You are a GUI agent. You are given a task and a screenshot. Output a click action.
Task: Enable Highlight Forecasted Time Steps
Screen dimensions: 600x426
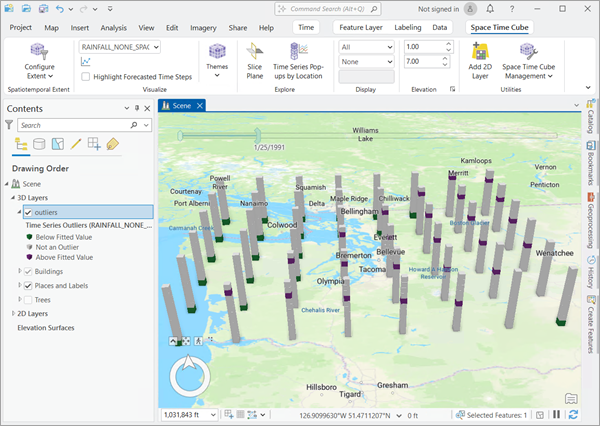click(85, 78)
